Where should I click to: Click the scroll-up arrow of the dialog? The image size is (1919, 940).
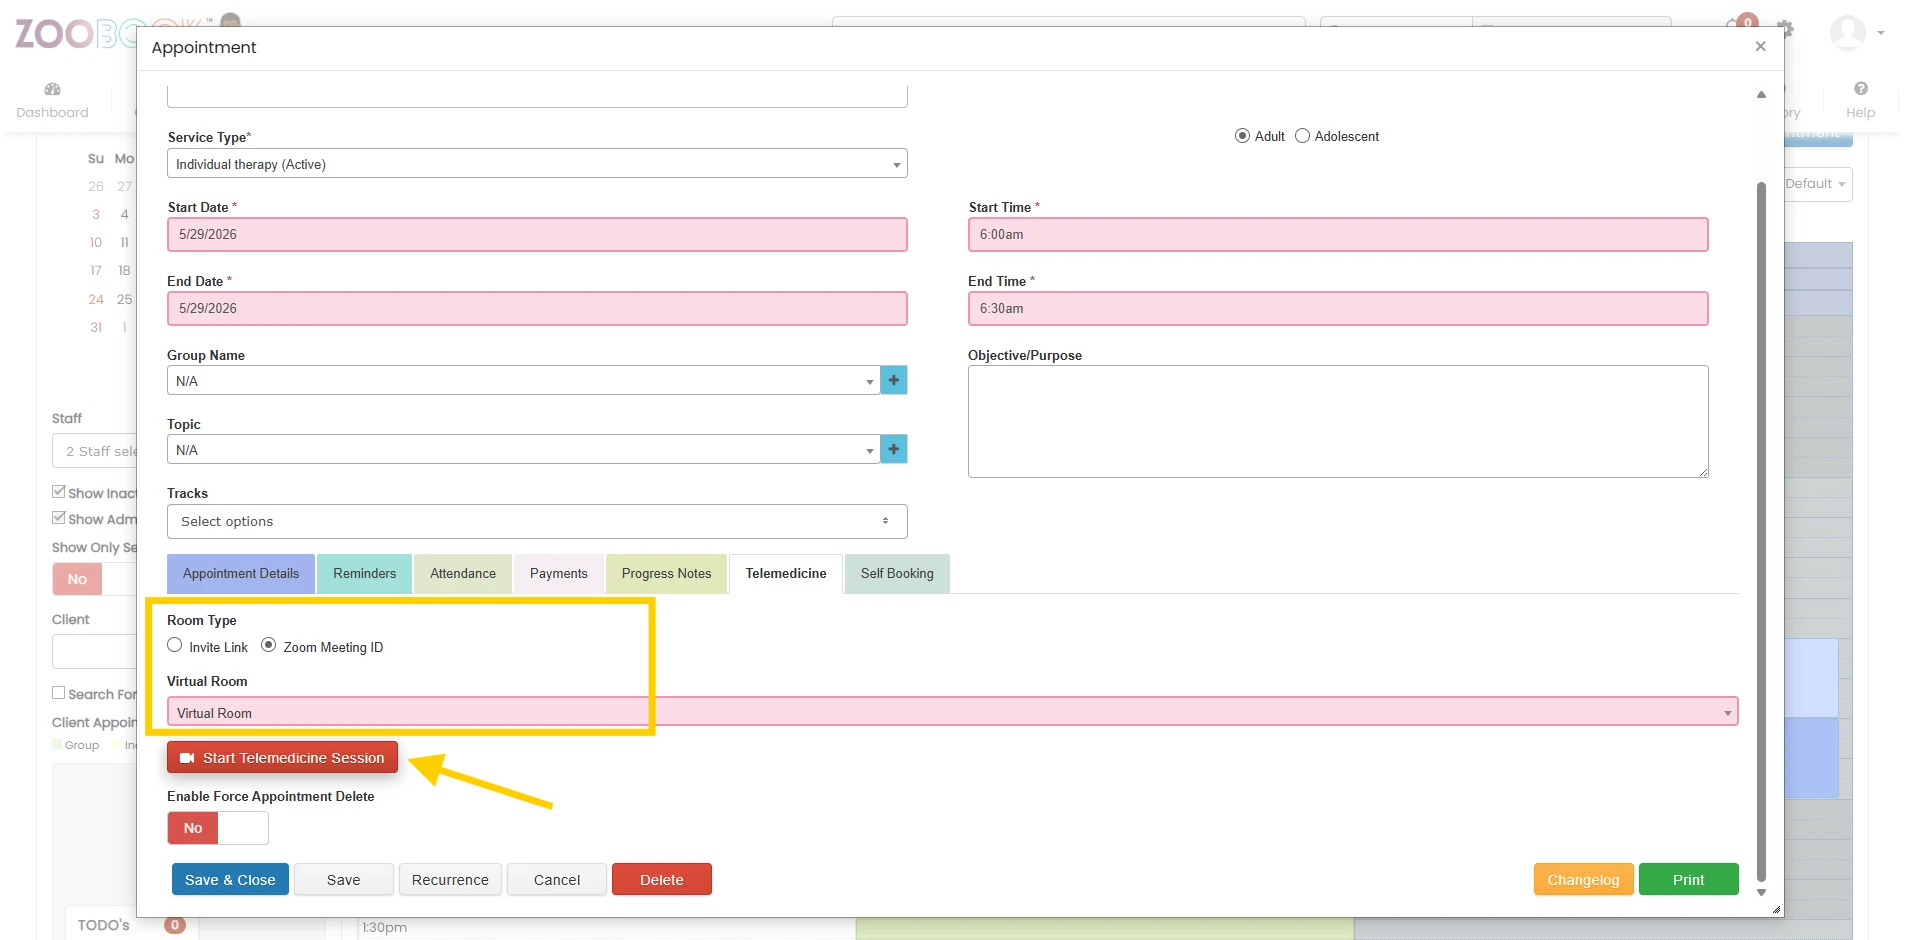click(1761, 95)
